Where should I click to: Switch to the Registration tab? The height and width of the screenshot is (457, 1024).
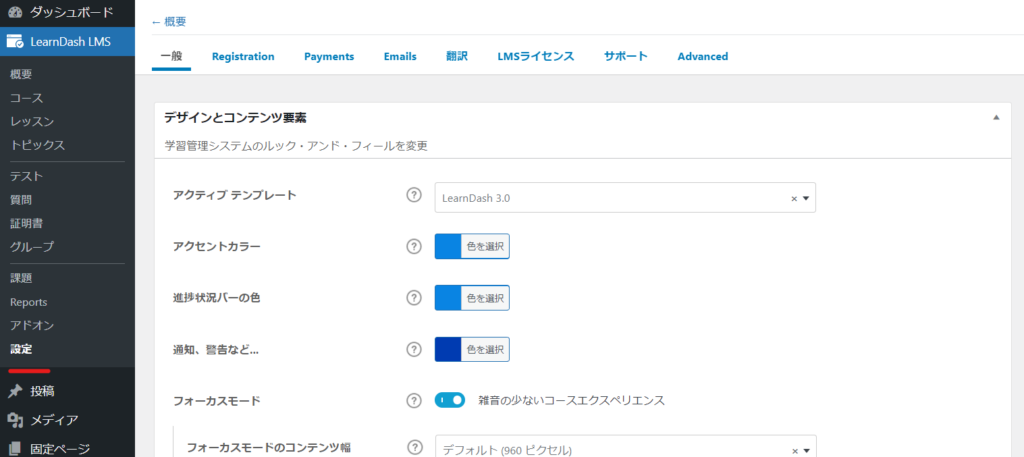point(243,57)
